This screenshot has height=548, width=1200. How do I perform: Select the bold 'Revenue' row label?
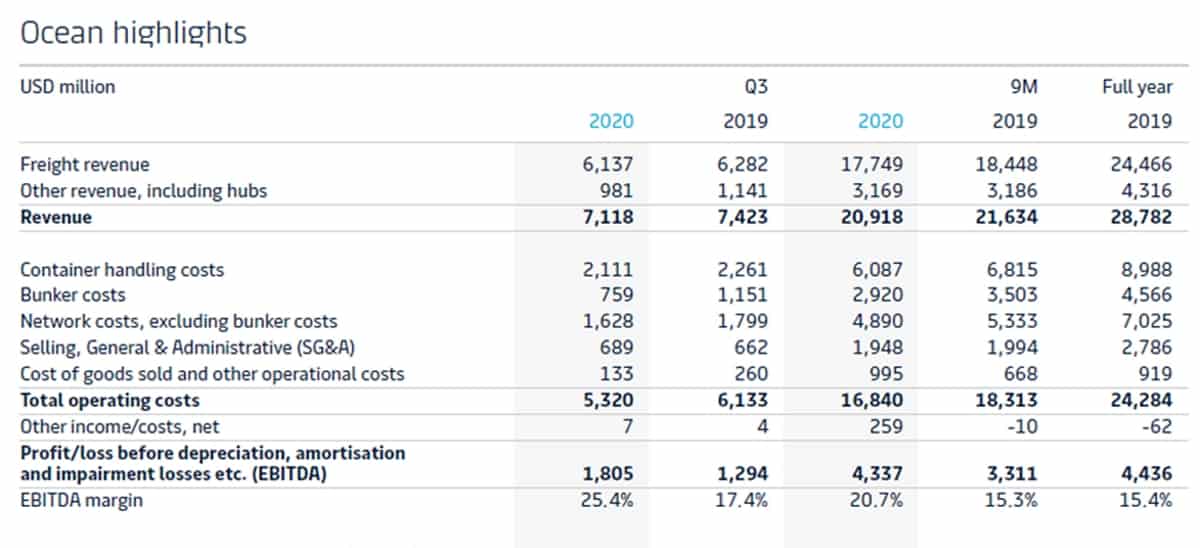click(56, 217)
